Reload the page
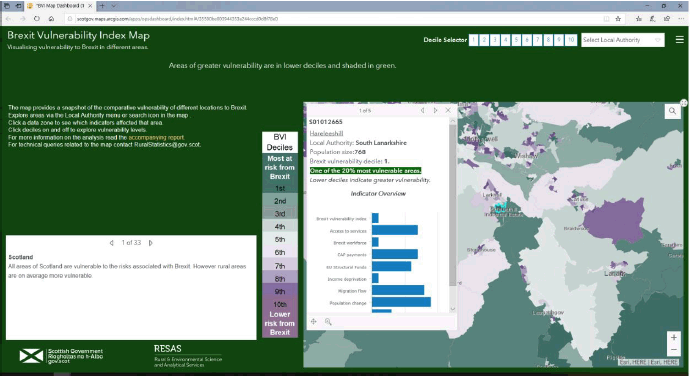The image size is (690, 377). pyautogui.click(x=37, y=19)
